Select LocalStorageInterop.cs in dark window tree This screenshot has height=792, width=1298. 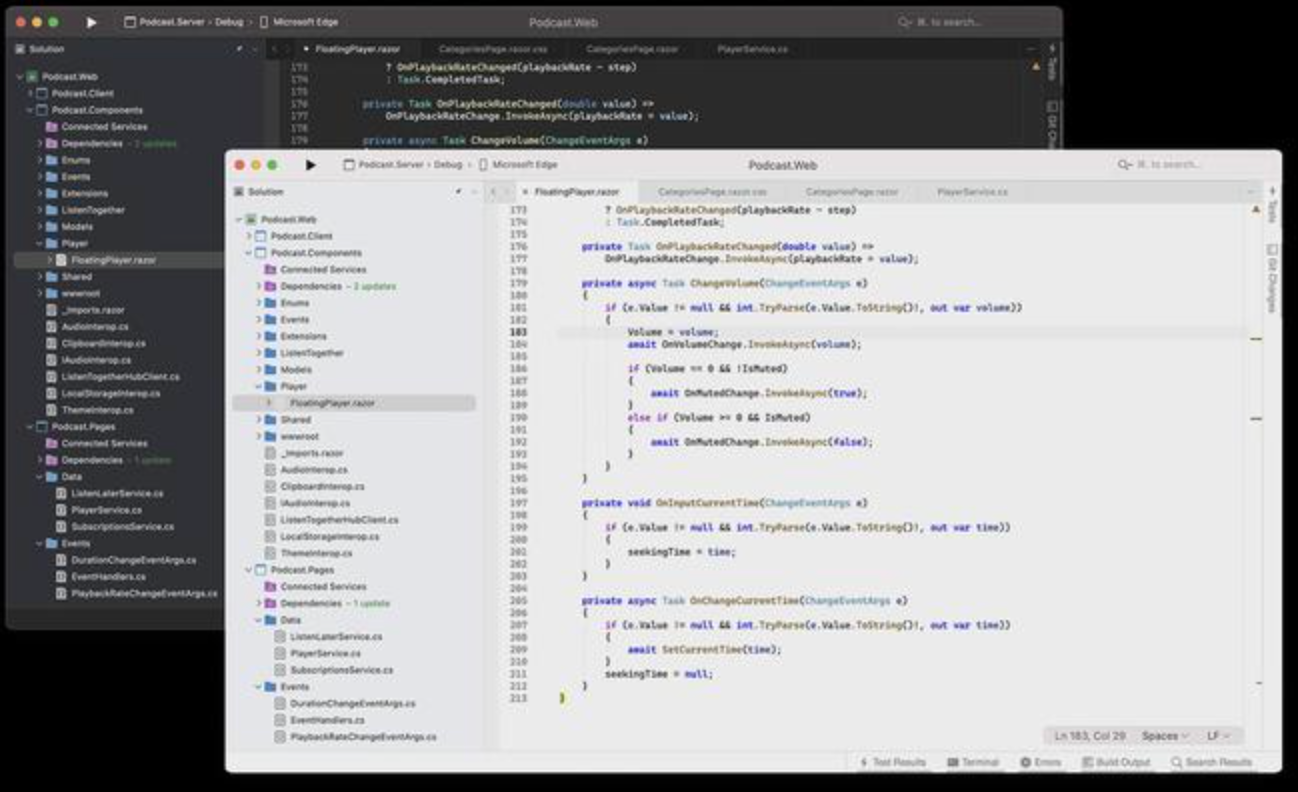coord(110,393)
